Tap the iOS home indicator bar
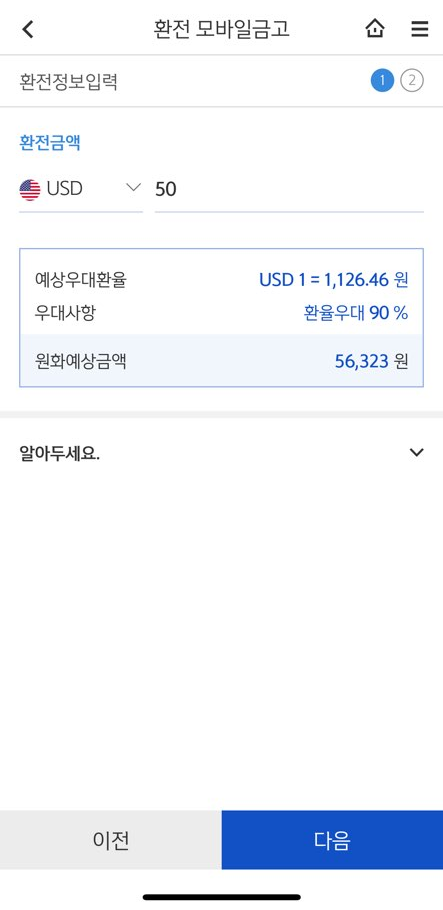The width and height of the screenshot is (443, 910). pos(222,897)
